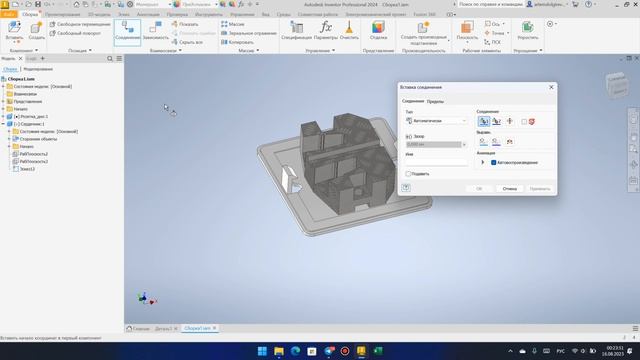The height and width of the screenshot is (360, 640).
Task: Click the Копировать tool
Action: click(237, 42)
